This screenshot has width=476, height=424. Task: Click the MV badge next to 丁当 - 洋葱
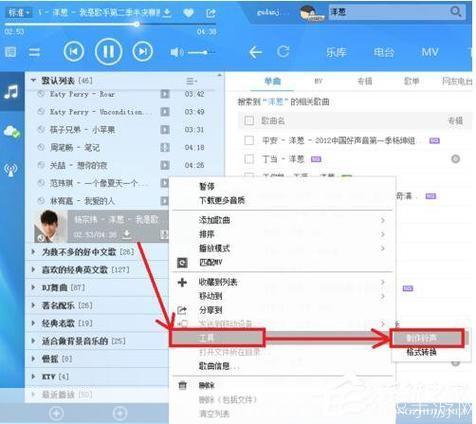tap(316, 159)
